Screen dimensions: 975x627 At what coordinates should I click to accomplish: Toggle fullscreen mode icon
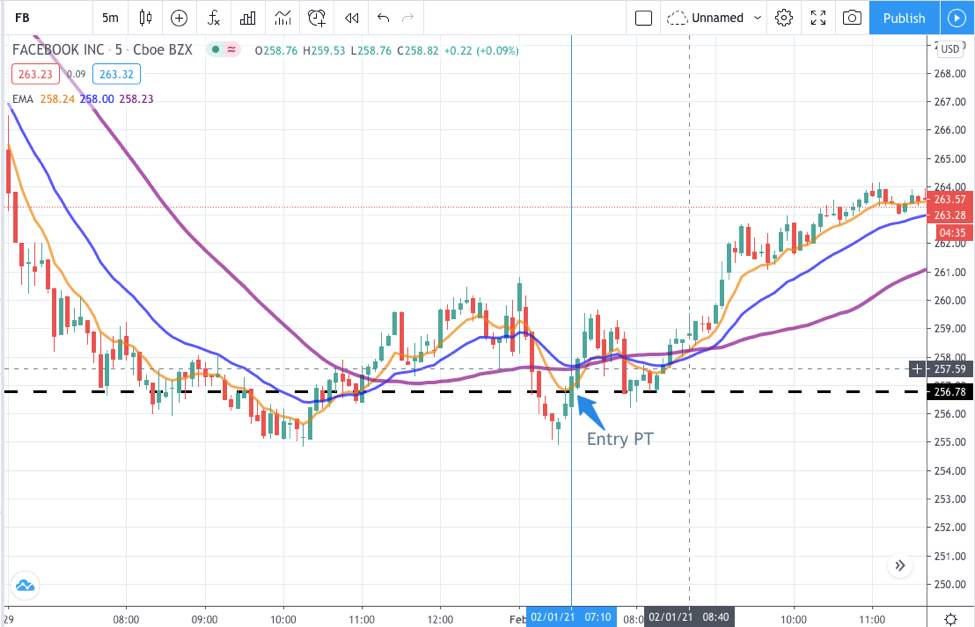(818, 18)
